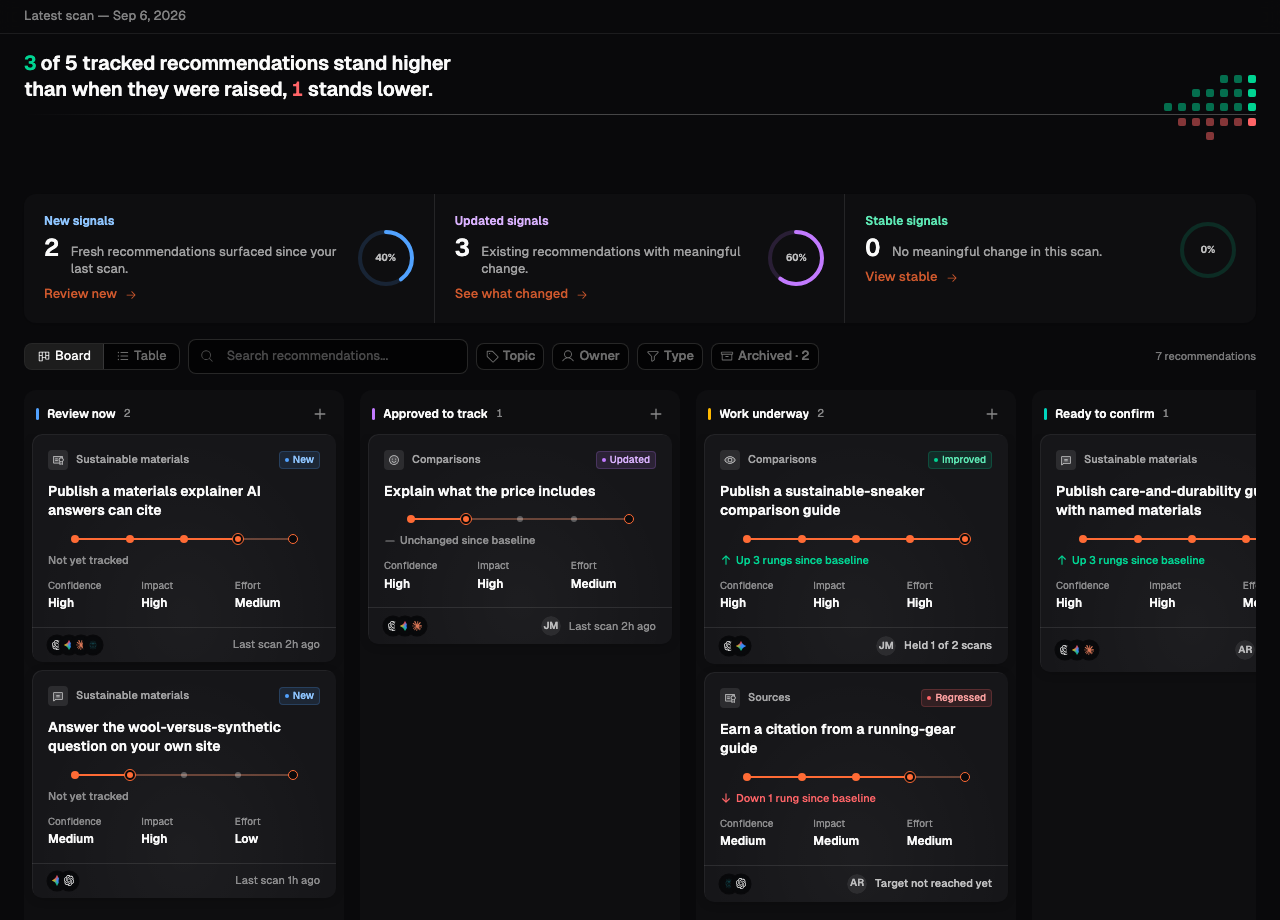Open the 'Explain what the price includes' card title

[490, 491]
